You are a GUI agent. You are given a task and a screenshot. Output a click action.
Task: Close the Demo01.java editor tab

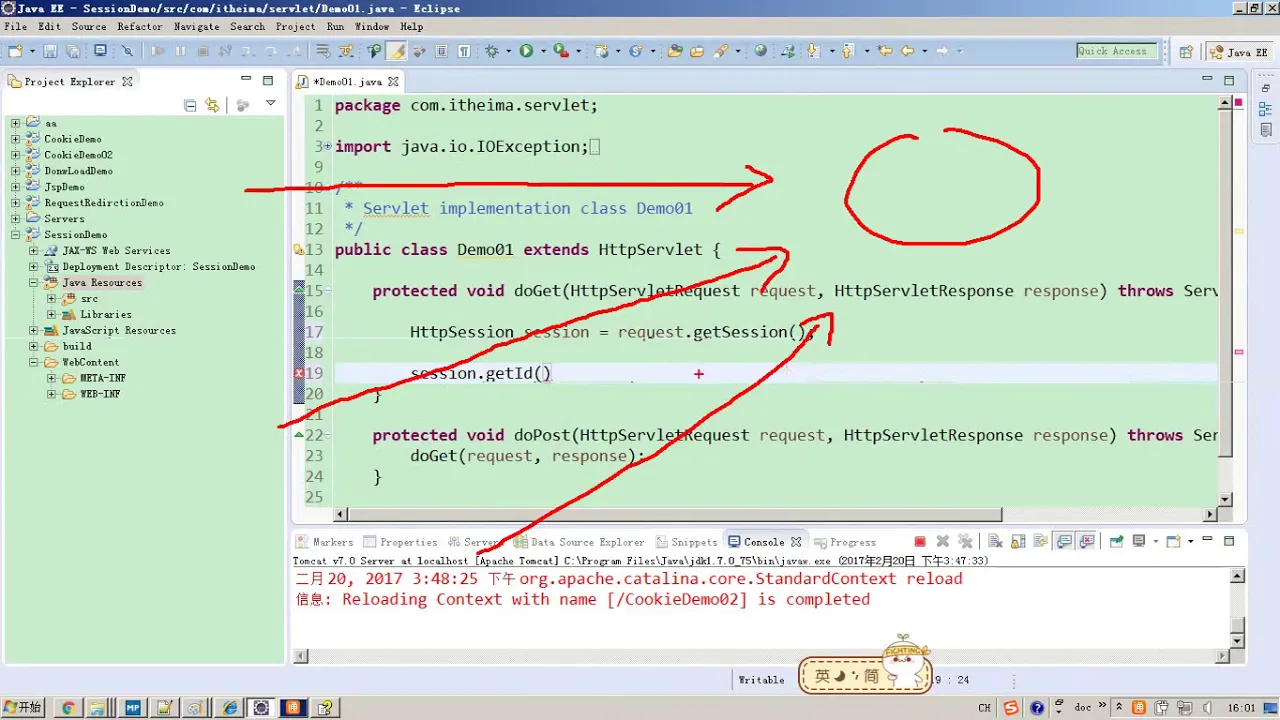tap(393, 82)
